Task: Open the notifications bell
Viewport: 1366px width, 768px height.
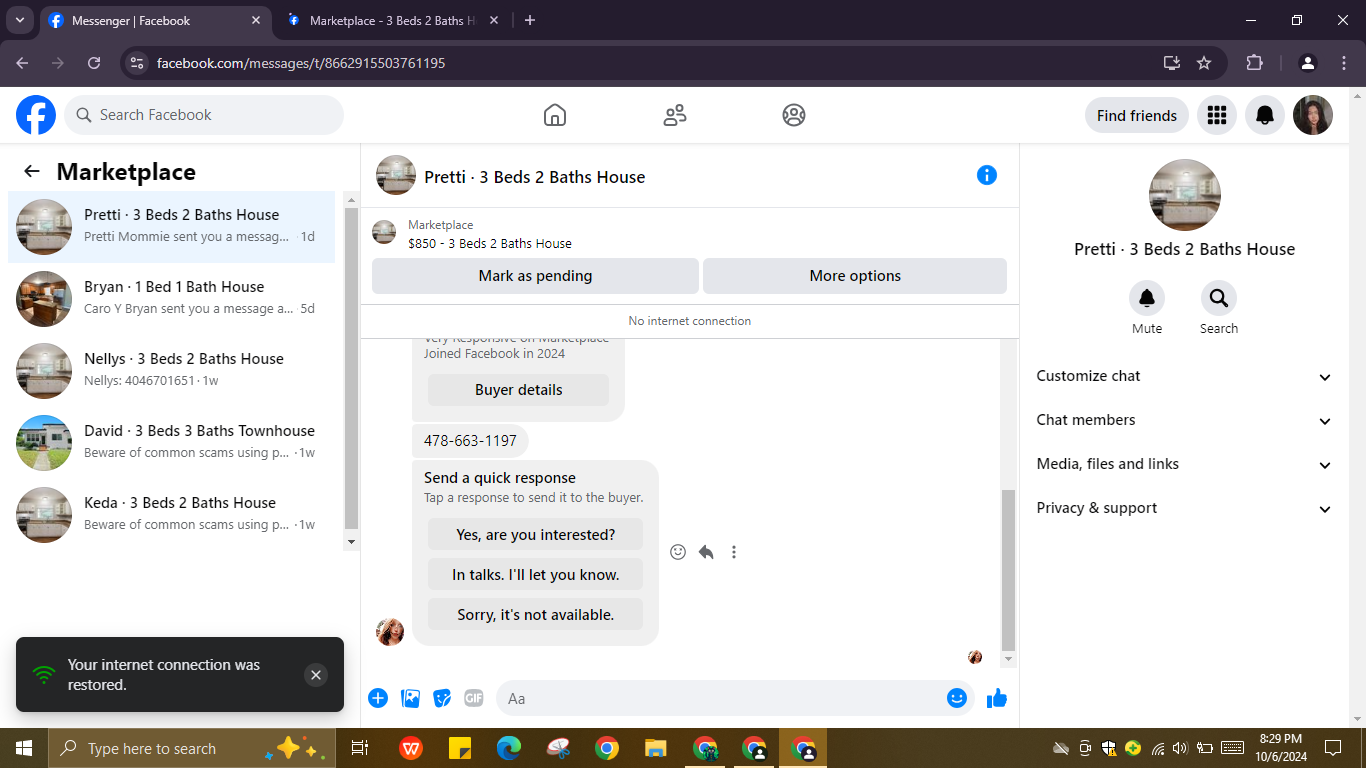Action: [x=1265, y=115]
